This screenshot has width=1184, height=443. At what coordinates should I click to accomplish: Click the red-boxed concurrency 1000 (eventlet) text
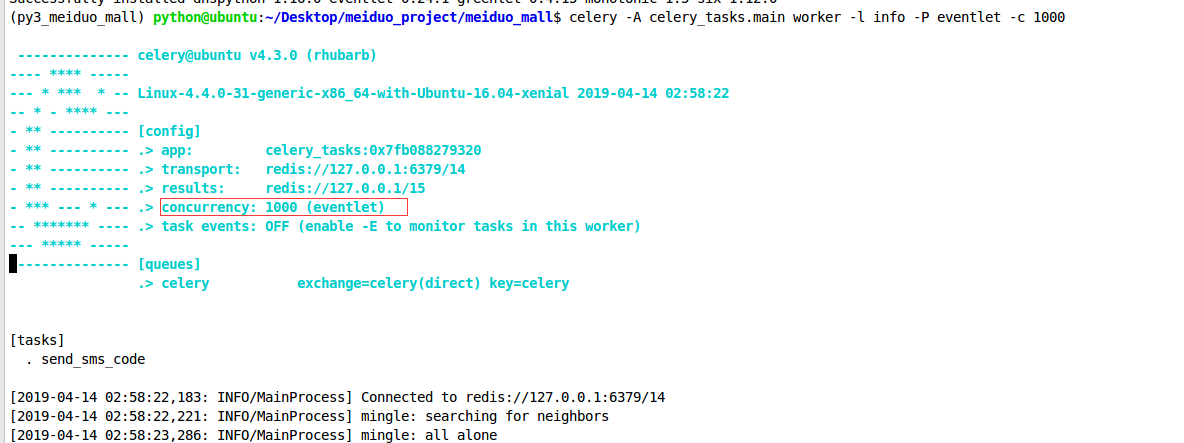click(x=284, y=207)
